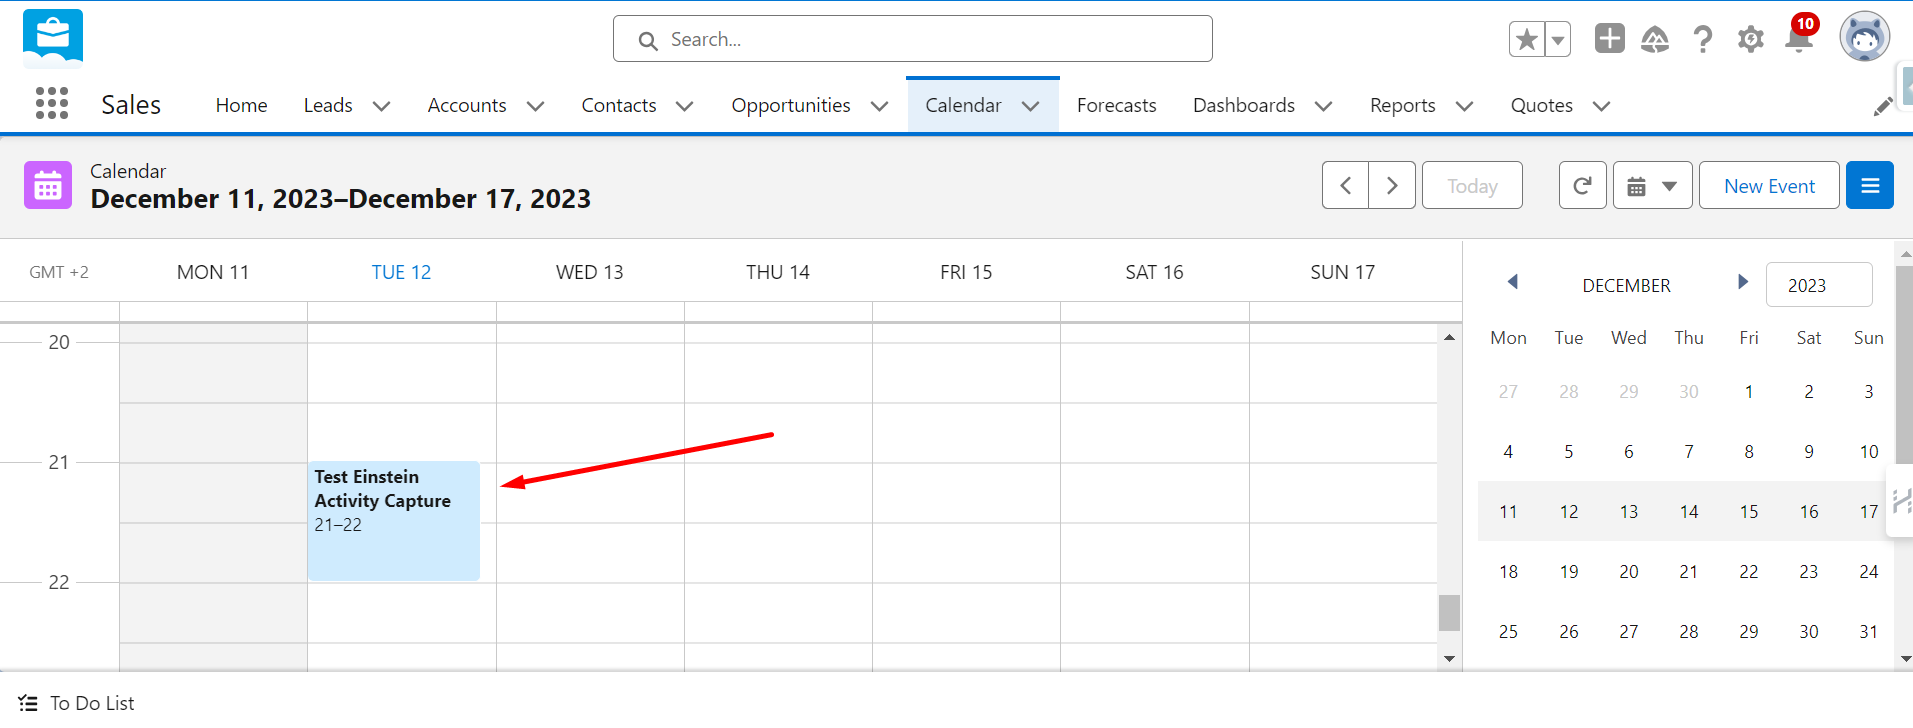The image size is (1913, 728).
Task: Open the App Launcher grid icon
Action: click(52, 103)
